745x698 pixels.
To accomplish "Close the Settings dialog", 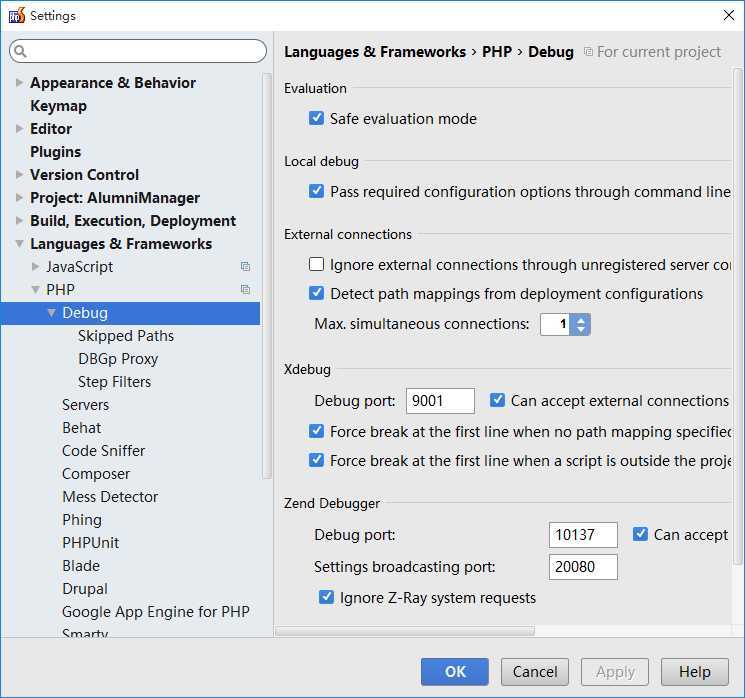I will [x=728, y=15].
